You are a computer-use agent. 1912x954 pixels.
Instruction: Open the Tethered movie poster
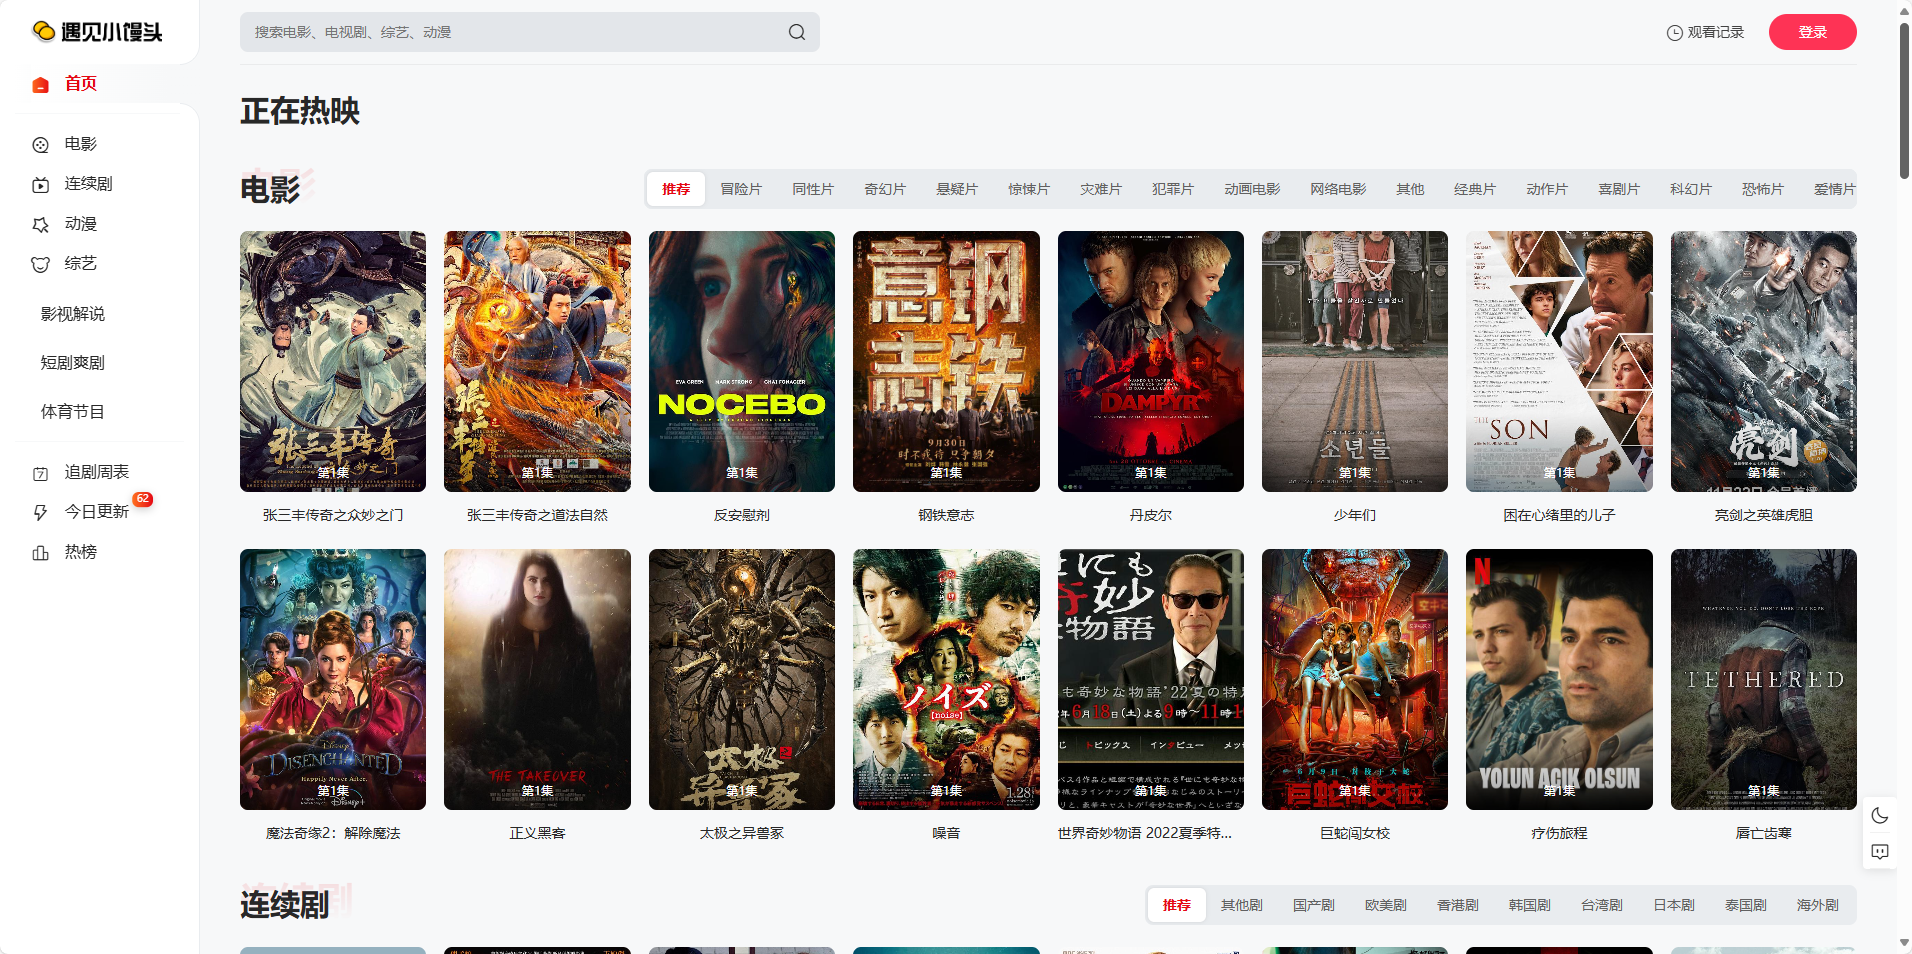tap(1764, 679)
